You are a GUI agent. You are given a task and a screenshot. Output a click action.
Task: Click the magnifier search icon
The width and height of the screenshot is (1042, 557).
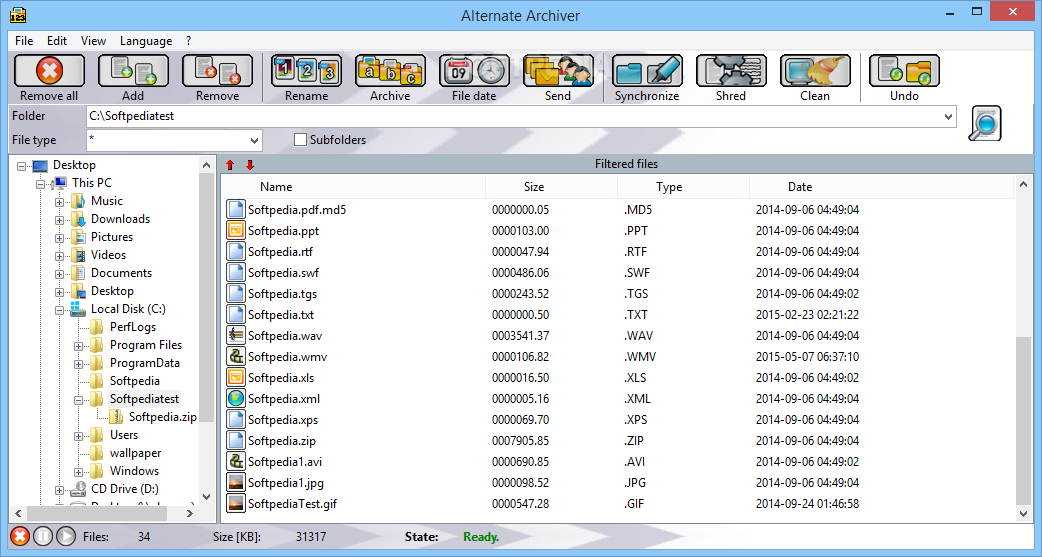coord(985,124)
